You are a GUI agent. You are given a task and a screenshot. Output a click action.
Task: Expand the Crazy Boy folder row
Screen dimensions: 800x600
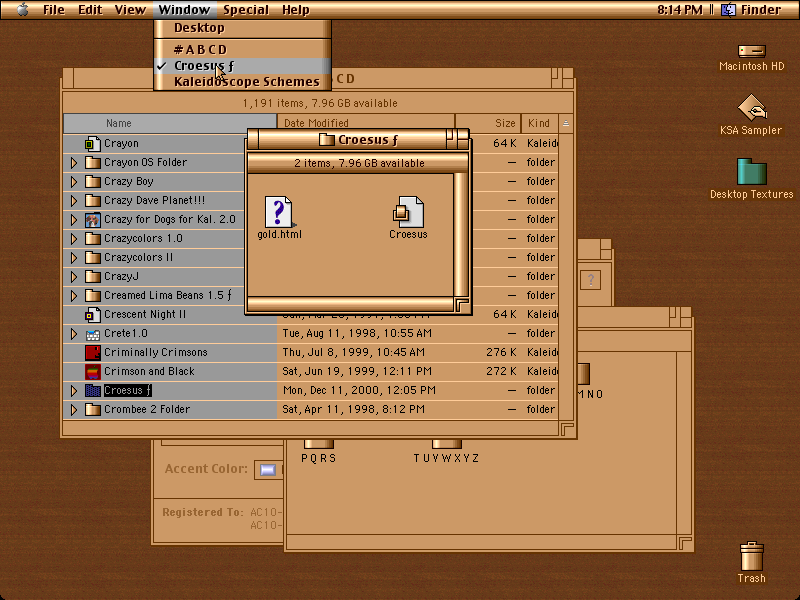pyautogui.click(x=74, y=182)
